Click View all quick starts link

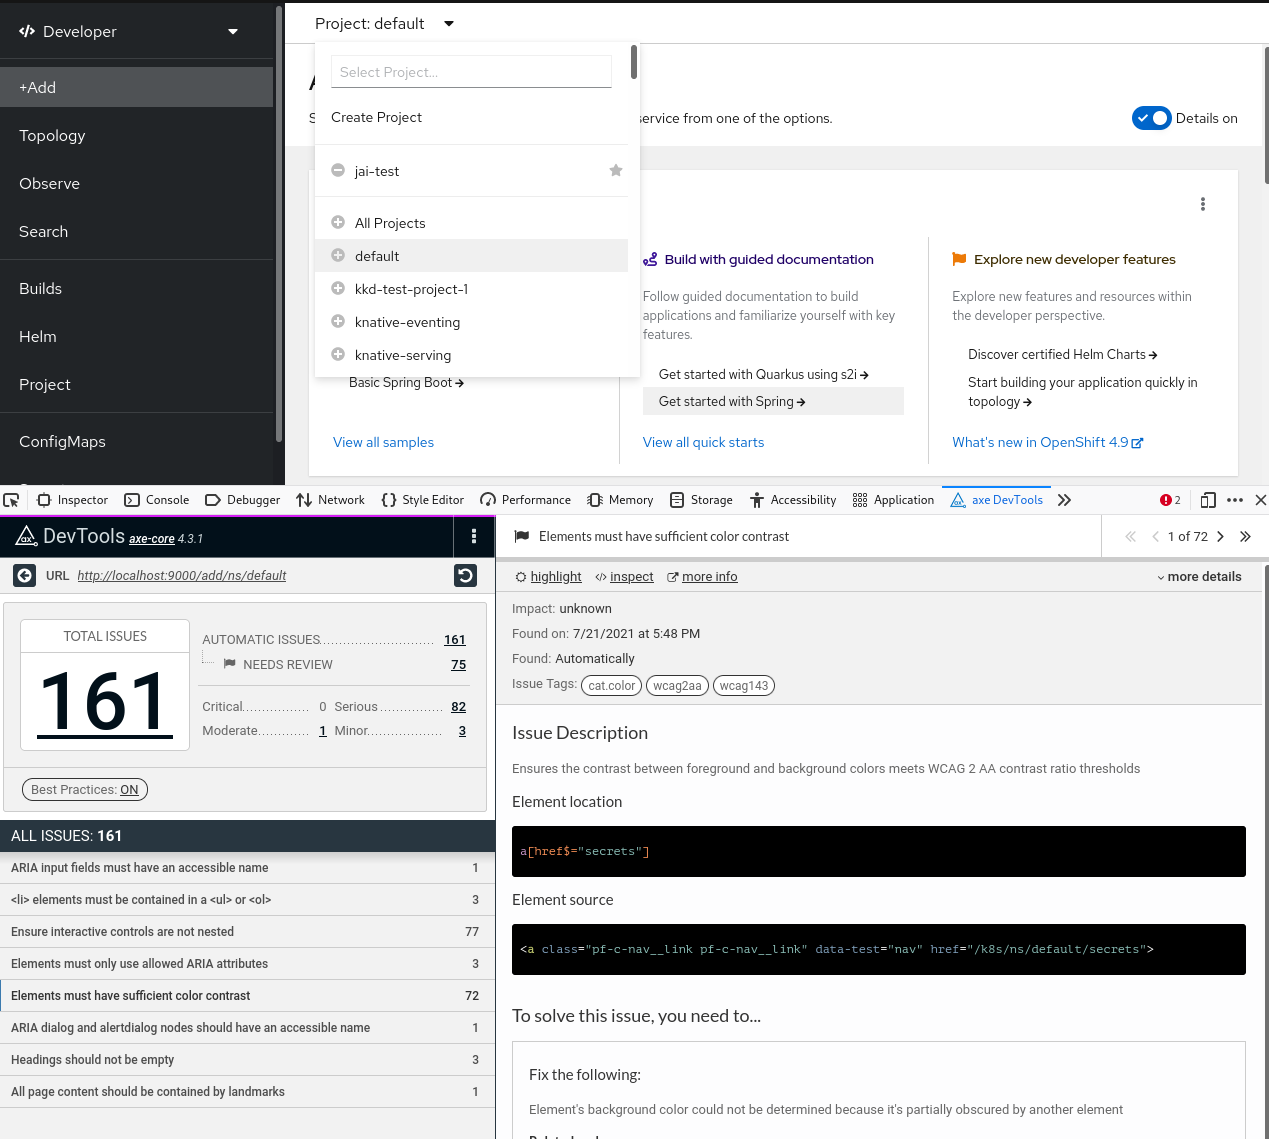click(703, 442)
